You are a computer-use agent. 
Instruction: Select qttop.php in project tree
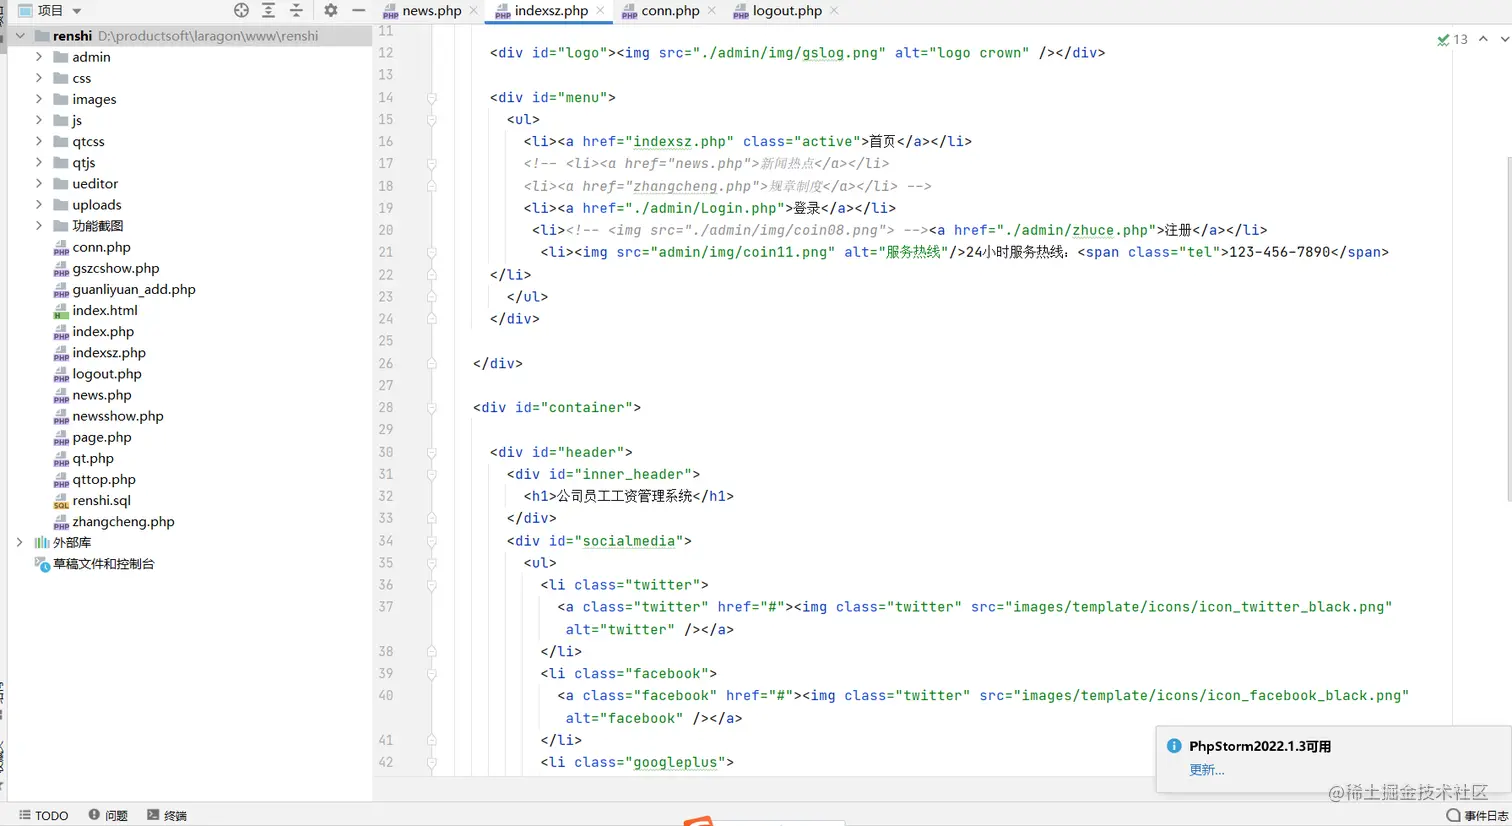[104, 479]
